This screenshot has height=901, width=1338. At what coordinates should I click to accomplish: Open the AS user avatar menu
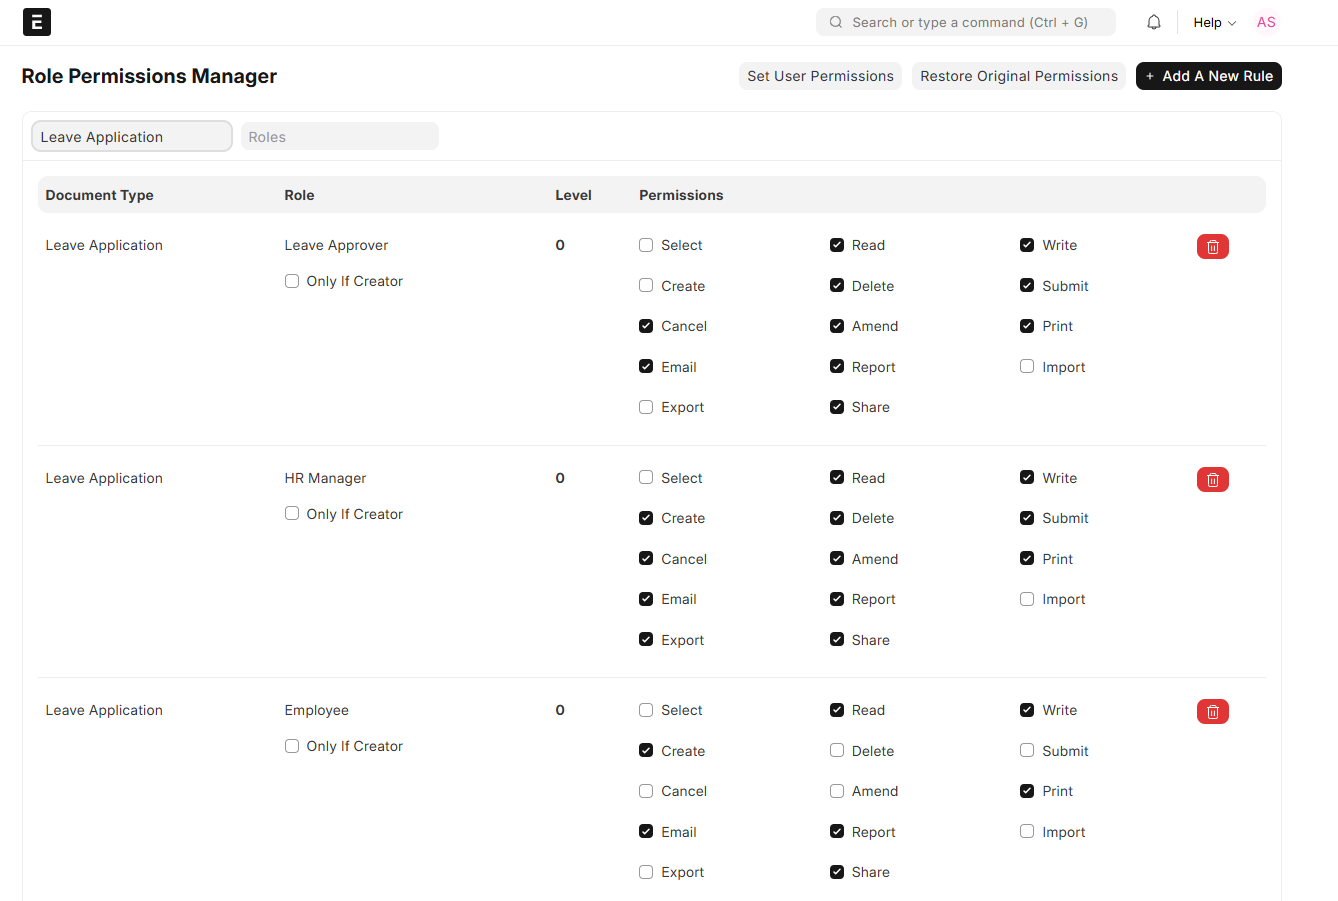pos(1266,21)
